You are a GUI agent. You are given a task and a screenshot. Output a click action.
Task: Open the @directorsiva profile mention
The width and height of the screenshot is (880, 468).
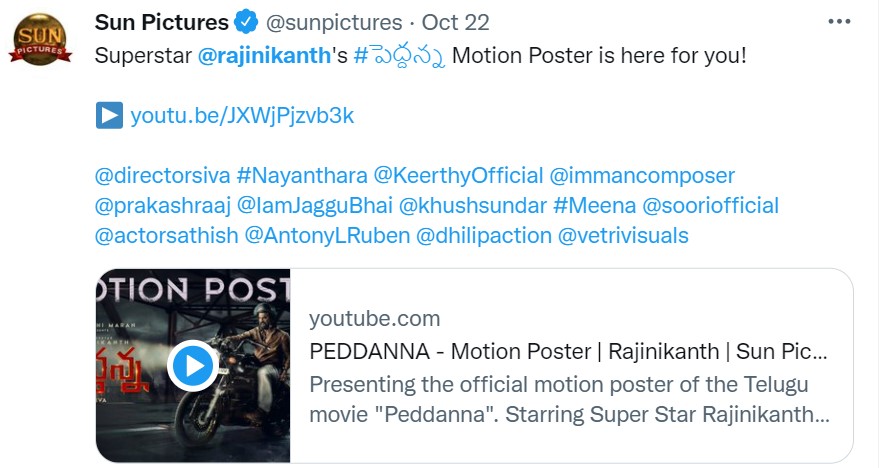click(162, 177)
